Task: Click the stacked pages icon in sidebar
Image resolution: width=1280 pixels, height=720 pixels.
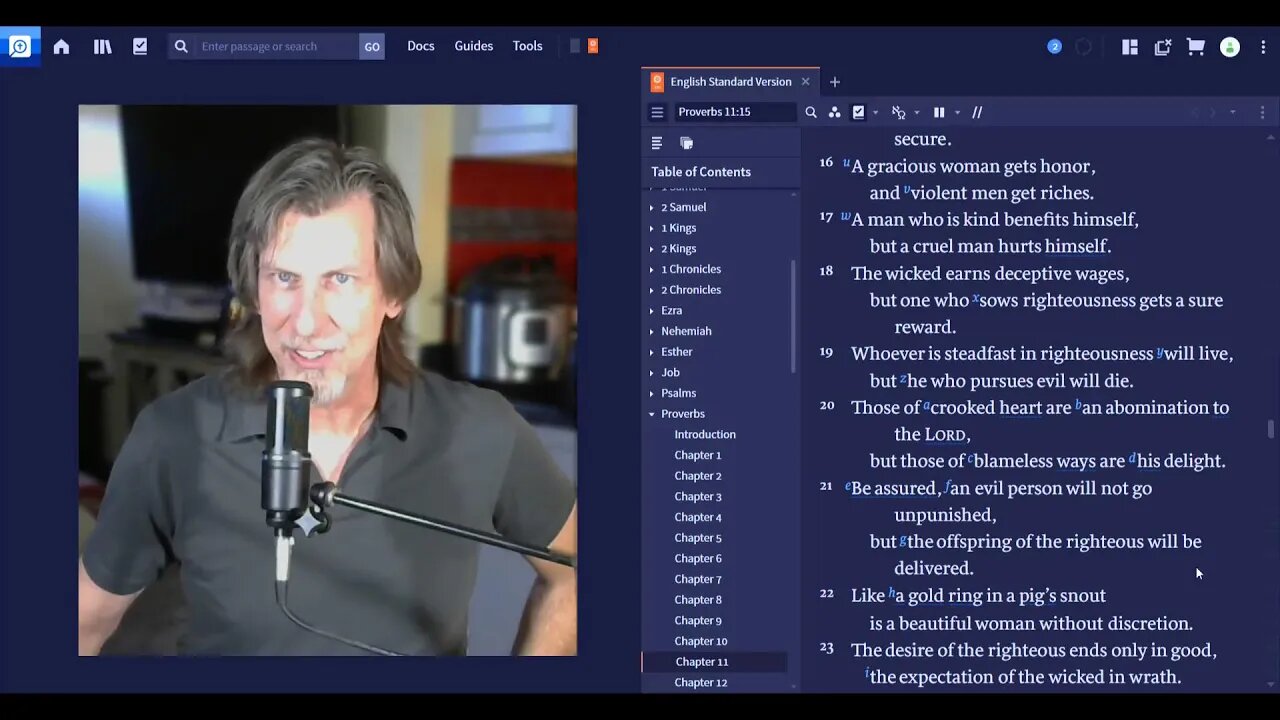Action: click(x=686, y=143)
